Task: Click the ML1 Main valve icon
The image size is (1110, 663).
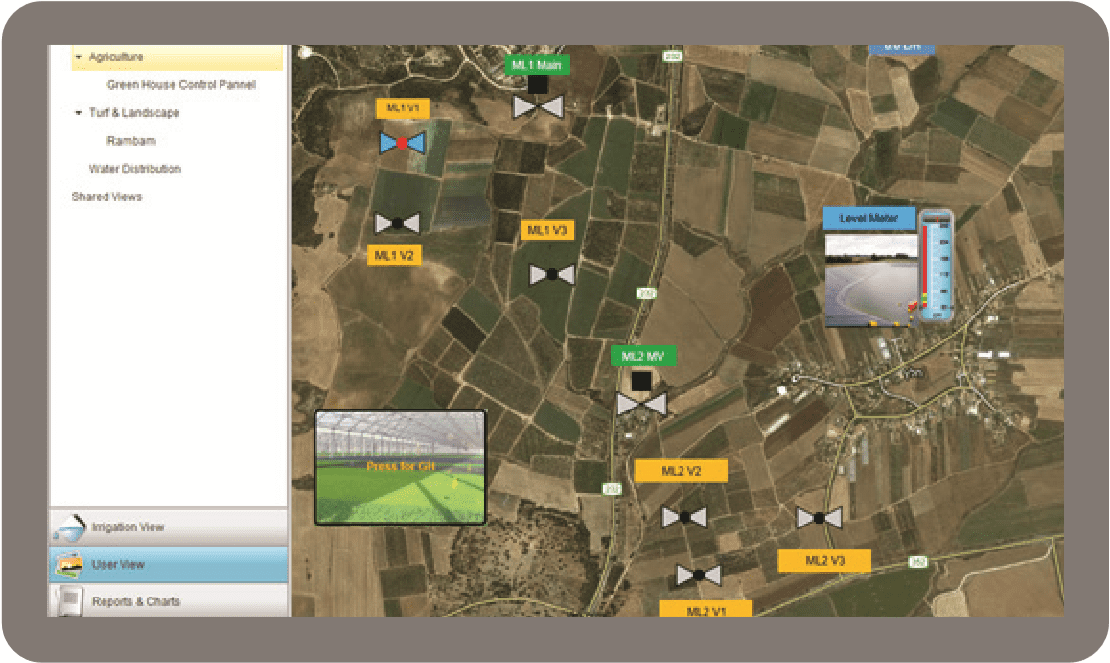Action: [538, 107]
